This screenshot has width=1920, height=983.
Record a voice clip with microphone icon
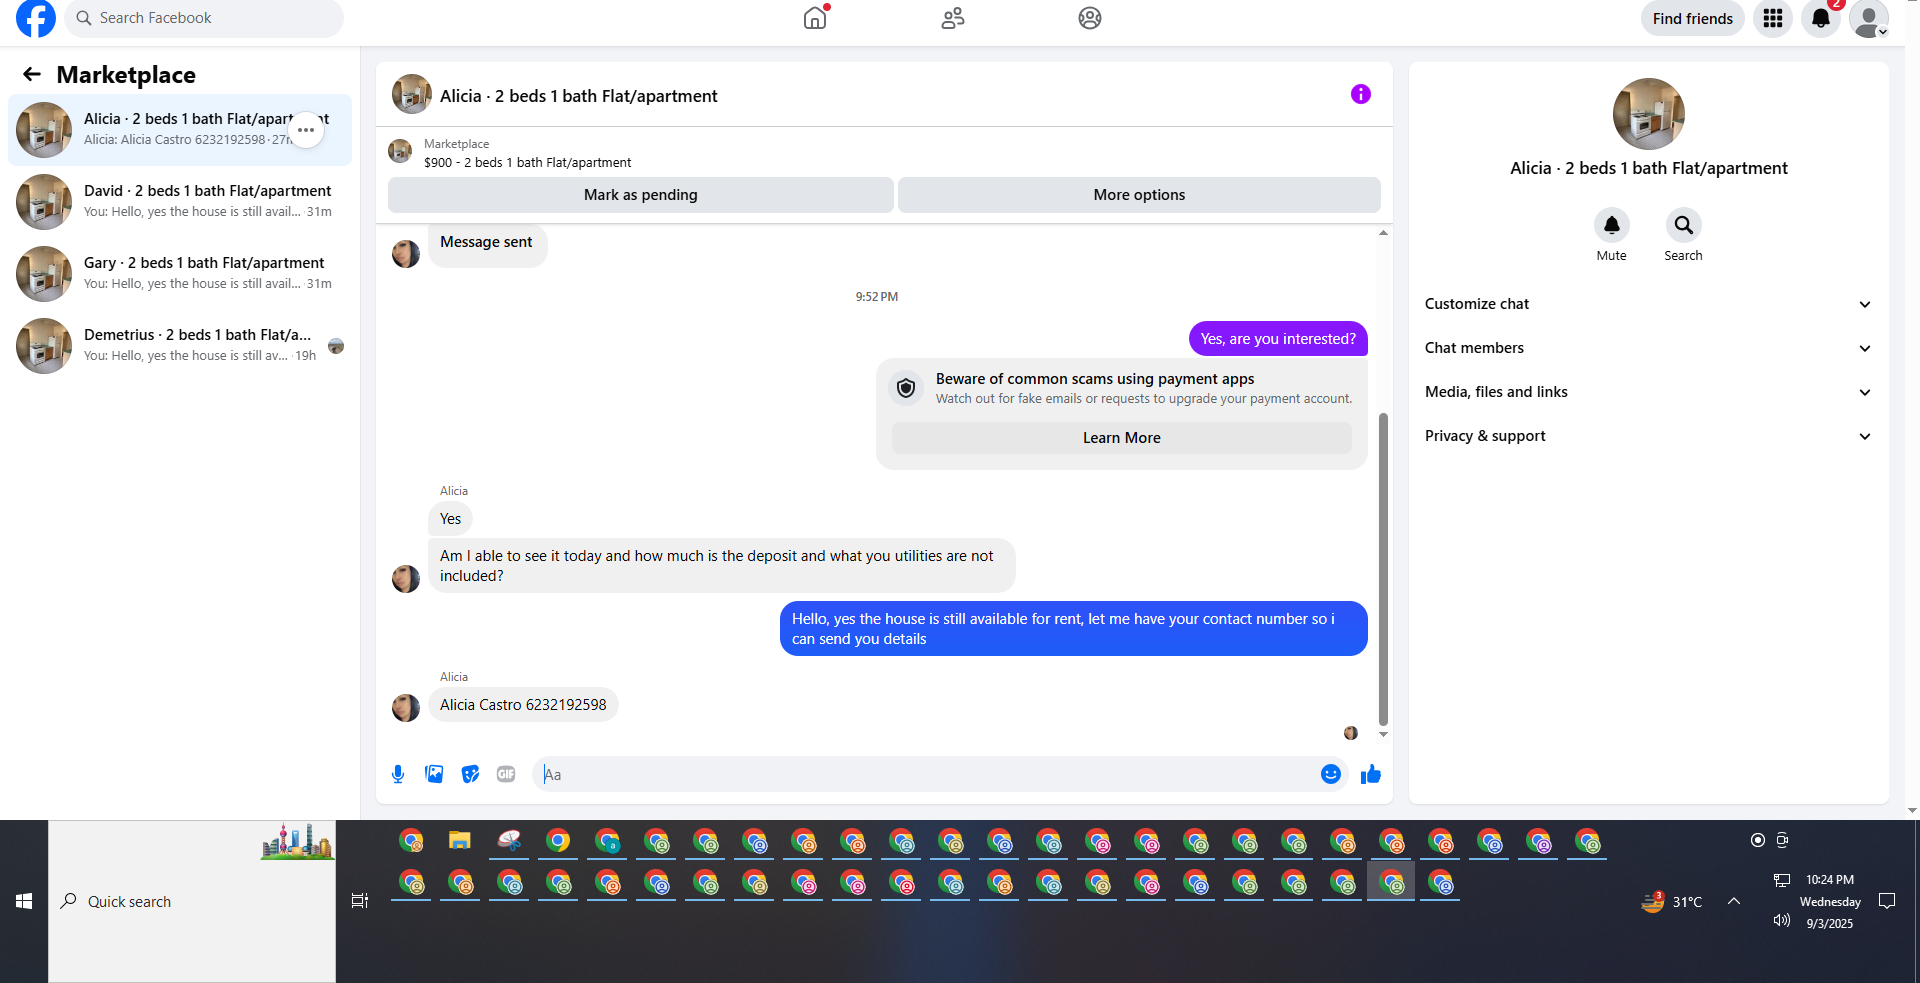point(398,774)
